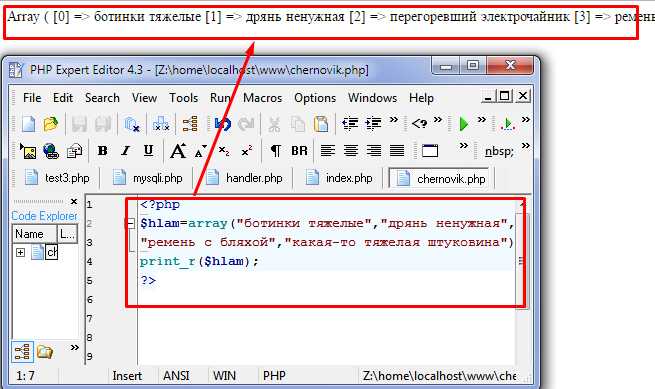Switch to handler.php tab
Image resolution: width=655 pixels, height=389 pixels.
point(244,178)
